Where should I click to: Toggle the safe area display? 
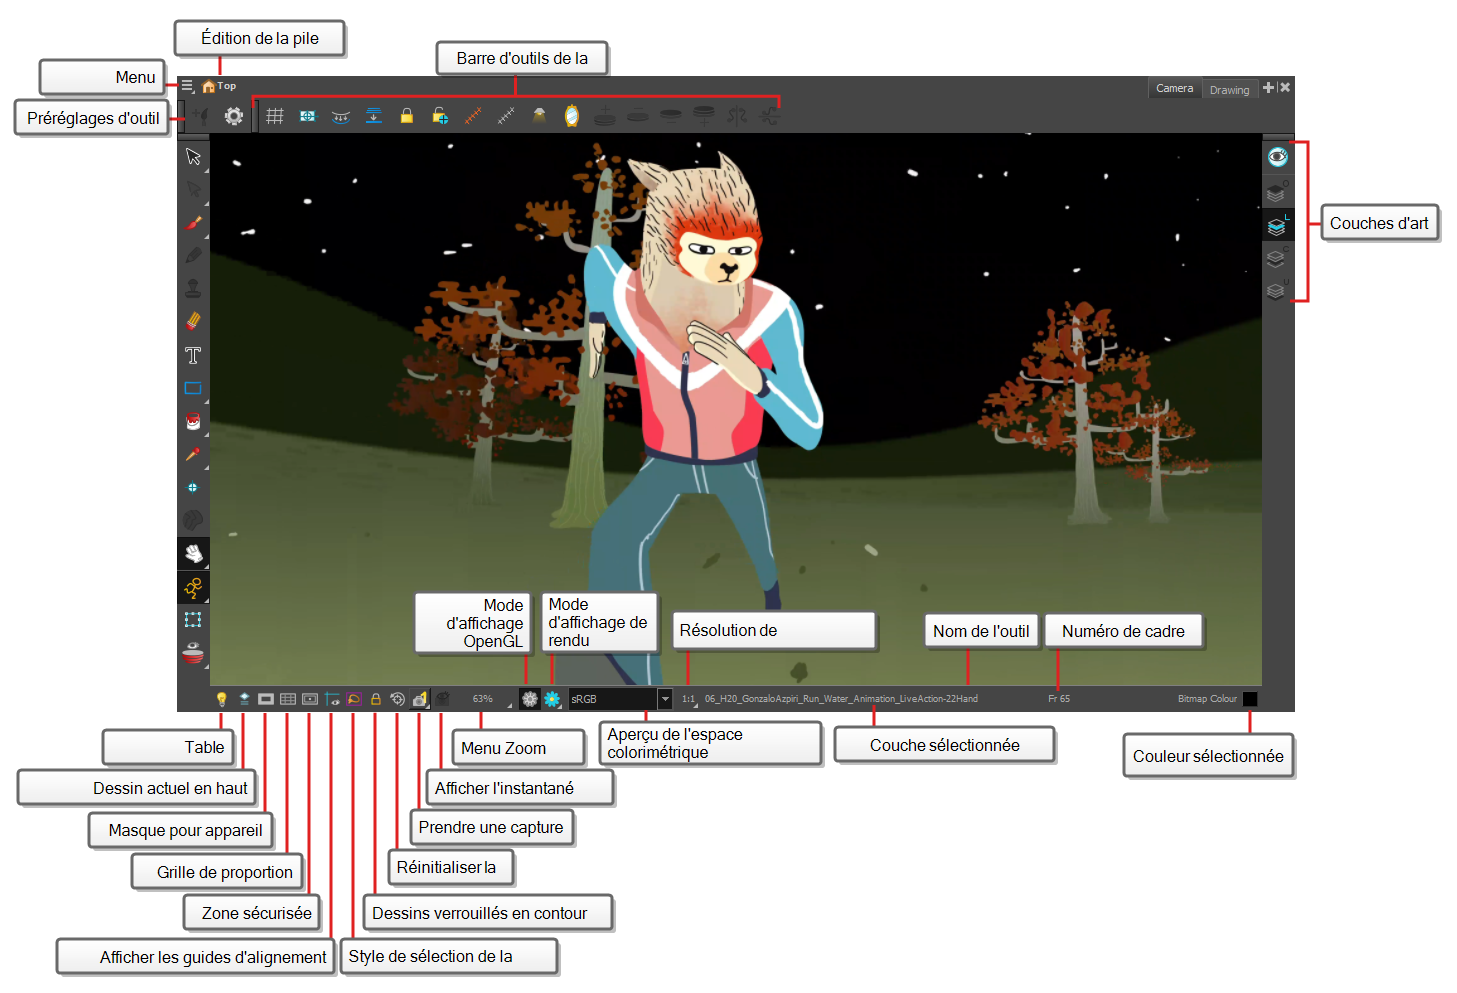[310, 699]
